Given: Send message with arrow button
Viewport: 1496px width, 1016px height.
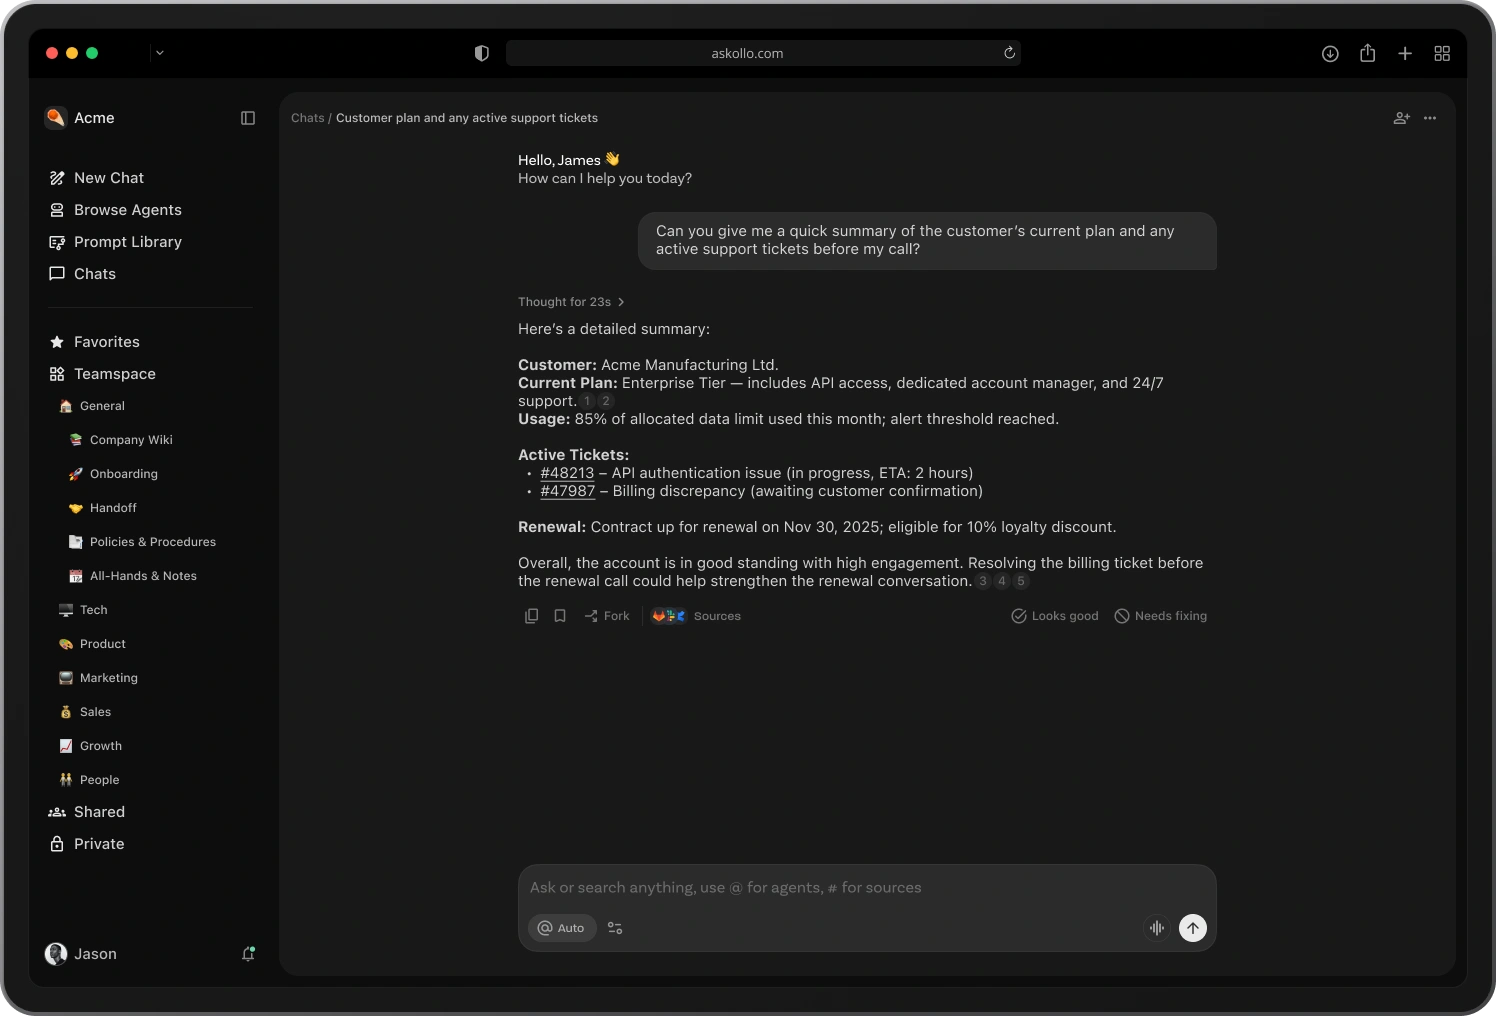Looking at the screenshot, I should 1193,928.
